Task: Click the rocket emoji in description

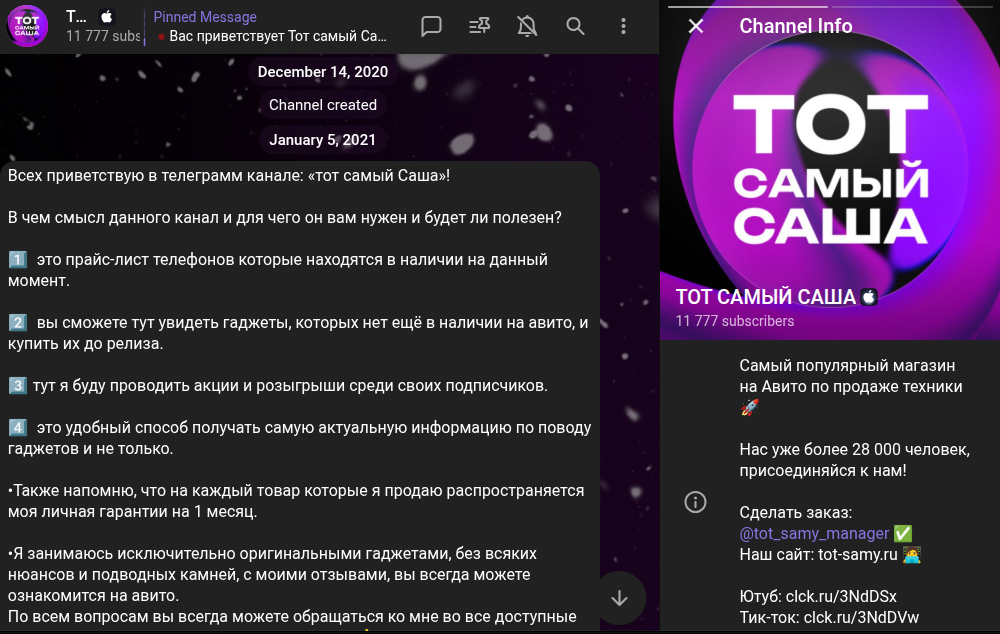Action: coord(749,407)
